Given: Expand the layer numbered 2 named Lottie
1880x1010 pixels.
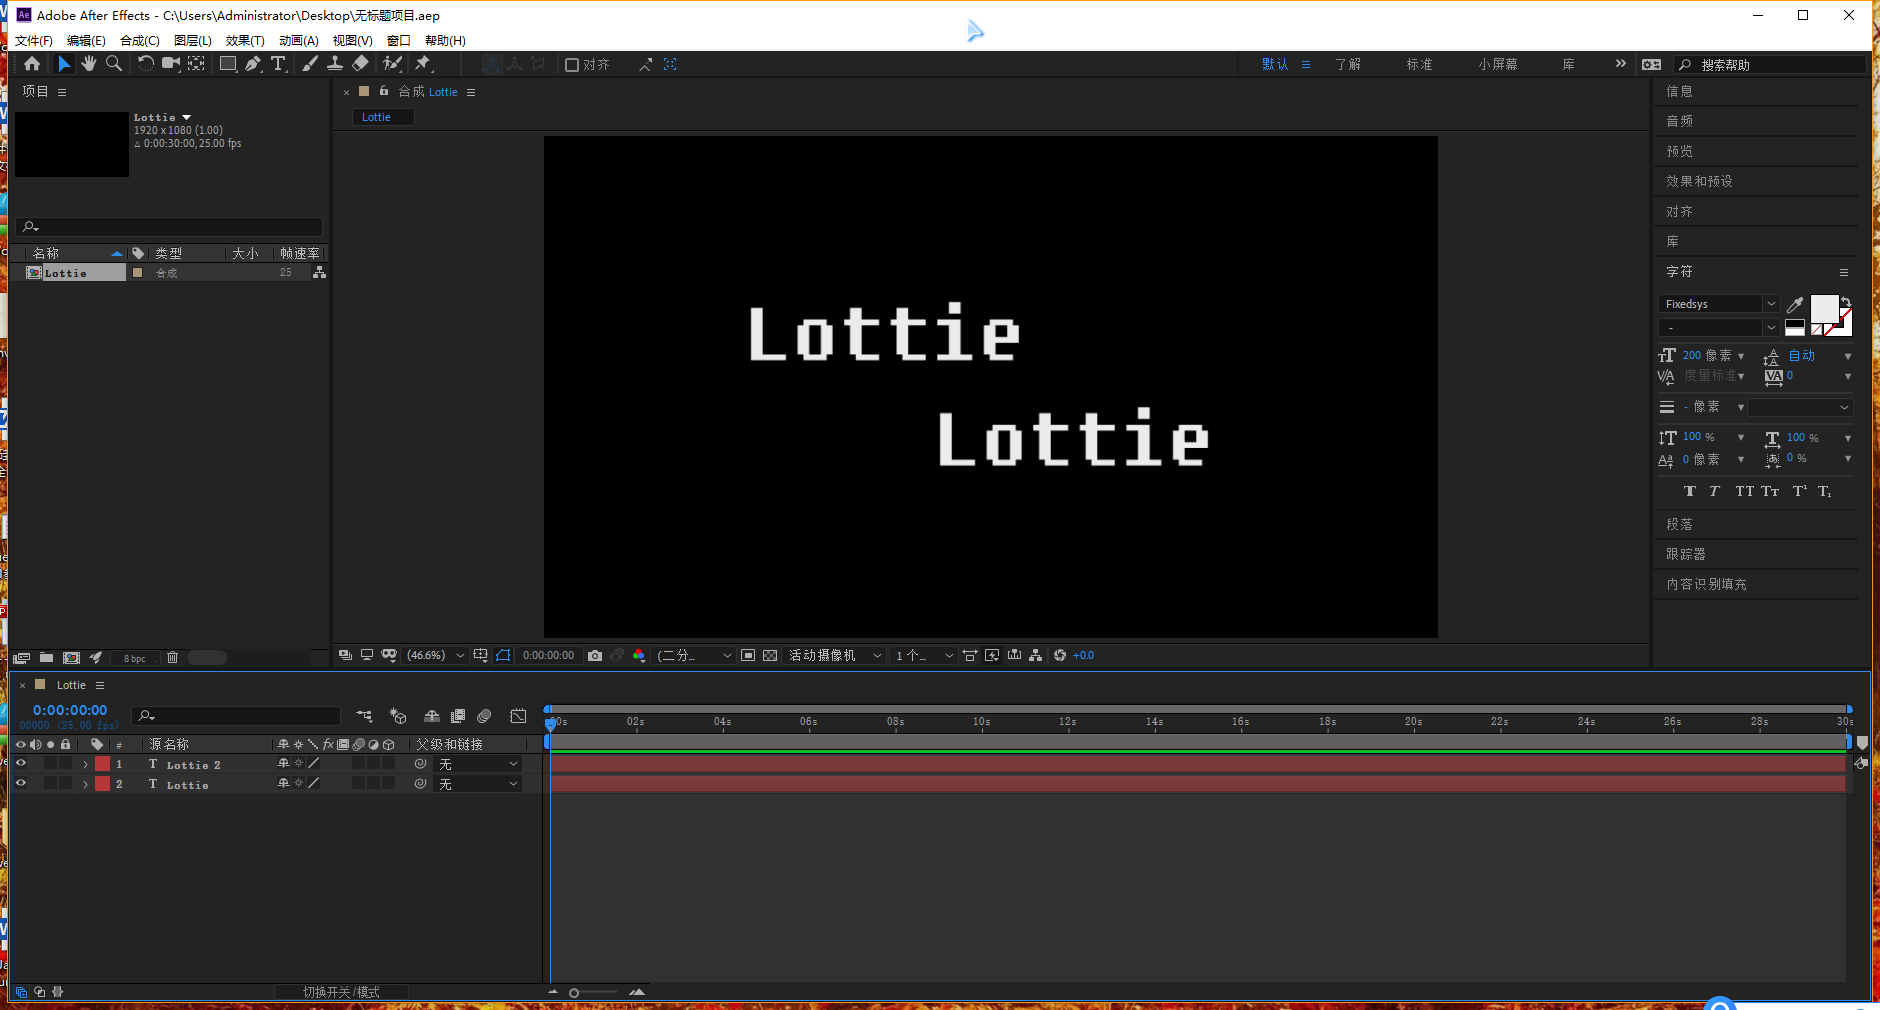Looking at the screenshot, I should (85, 785).
